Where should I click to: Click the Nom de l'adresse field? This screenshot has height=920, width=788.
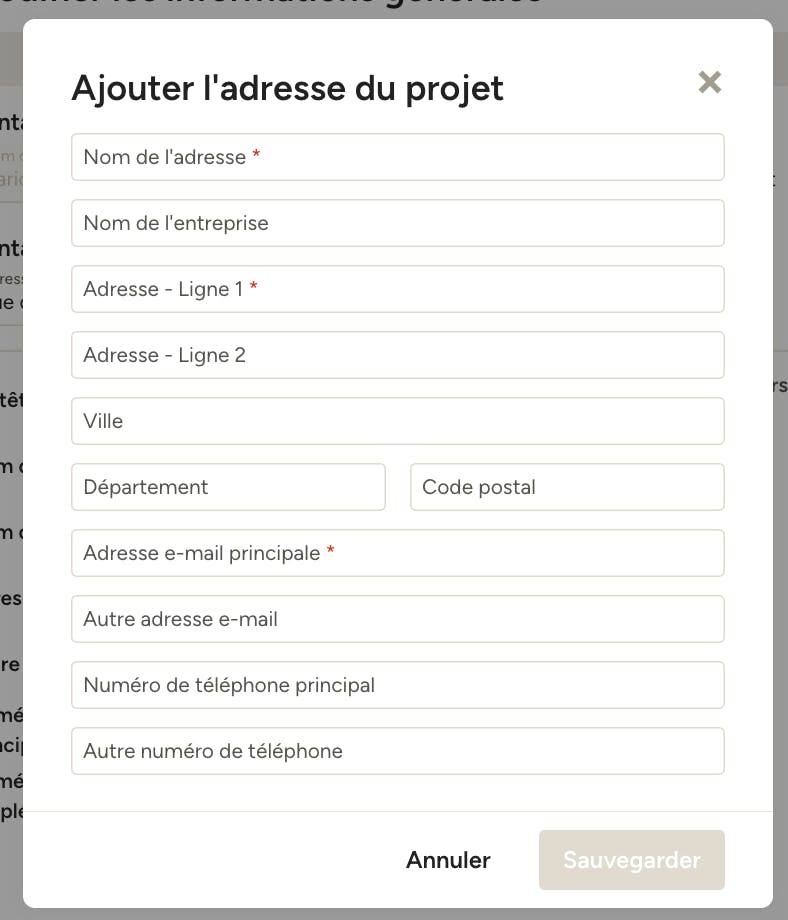[398, 157]
